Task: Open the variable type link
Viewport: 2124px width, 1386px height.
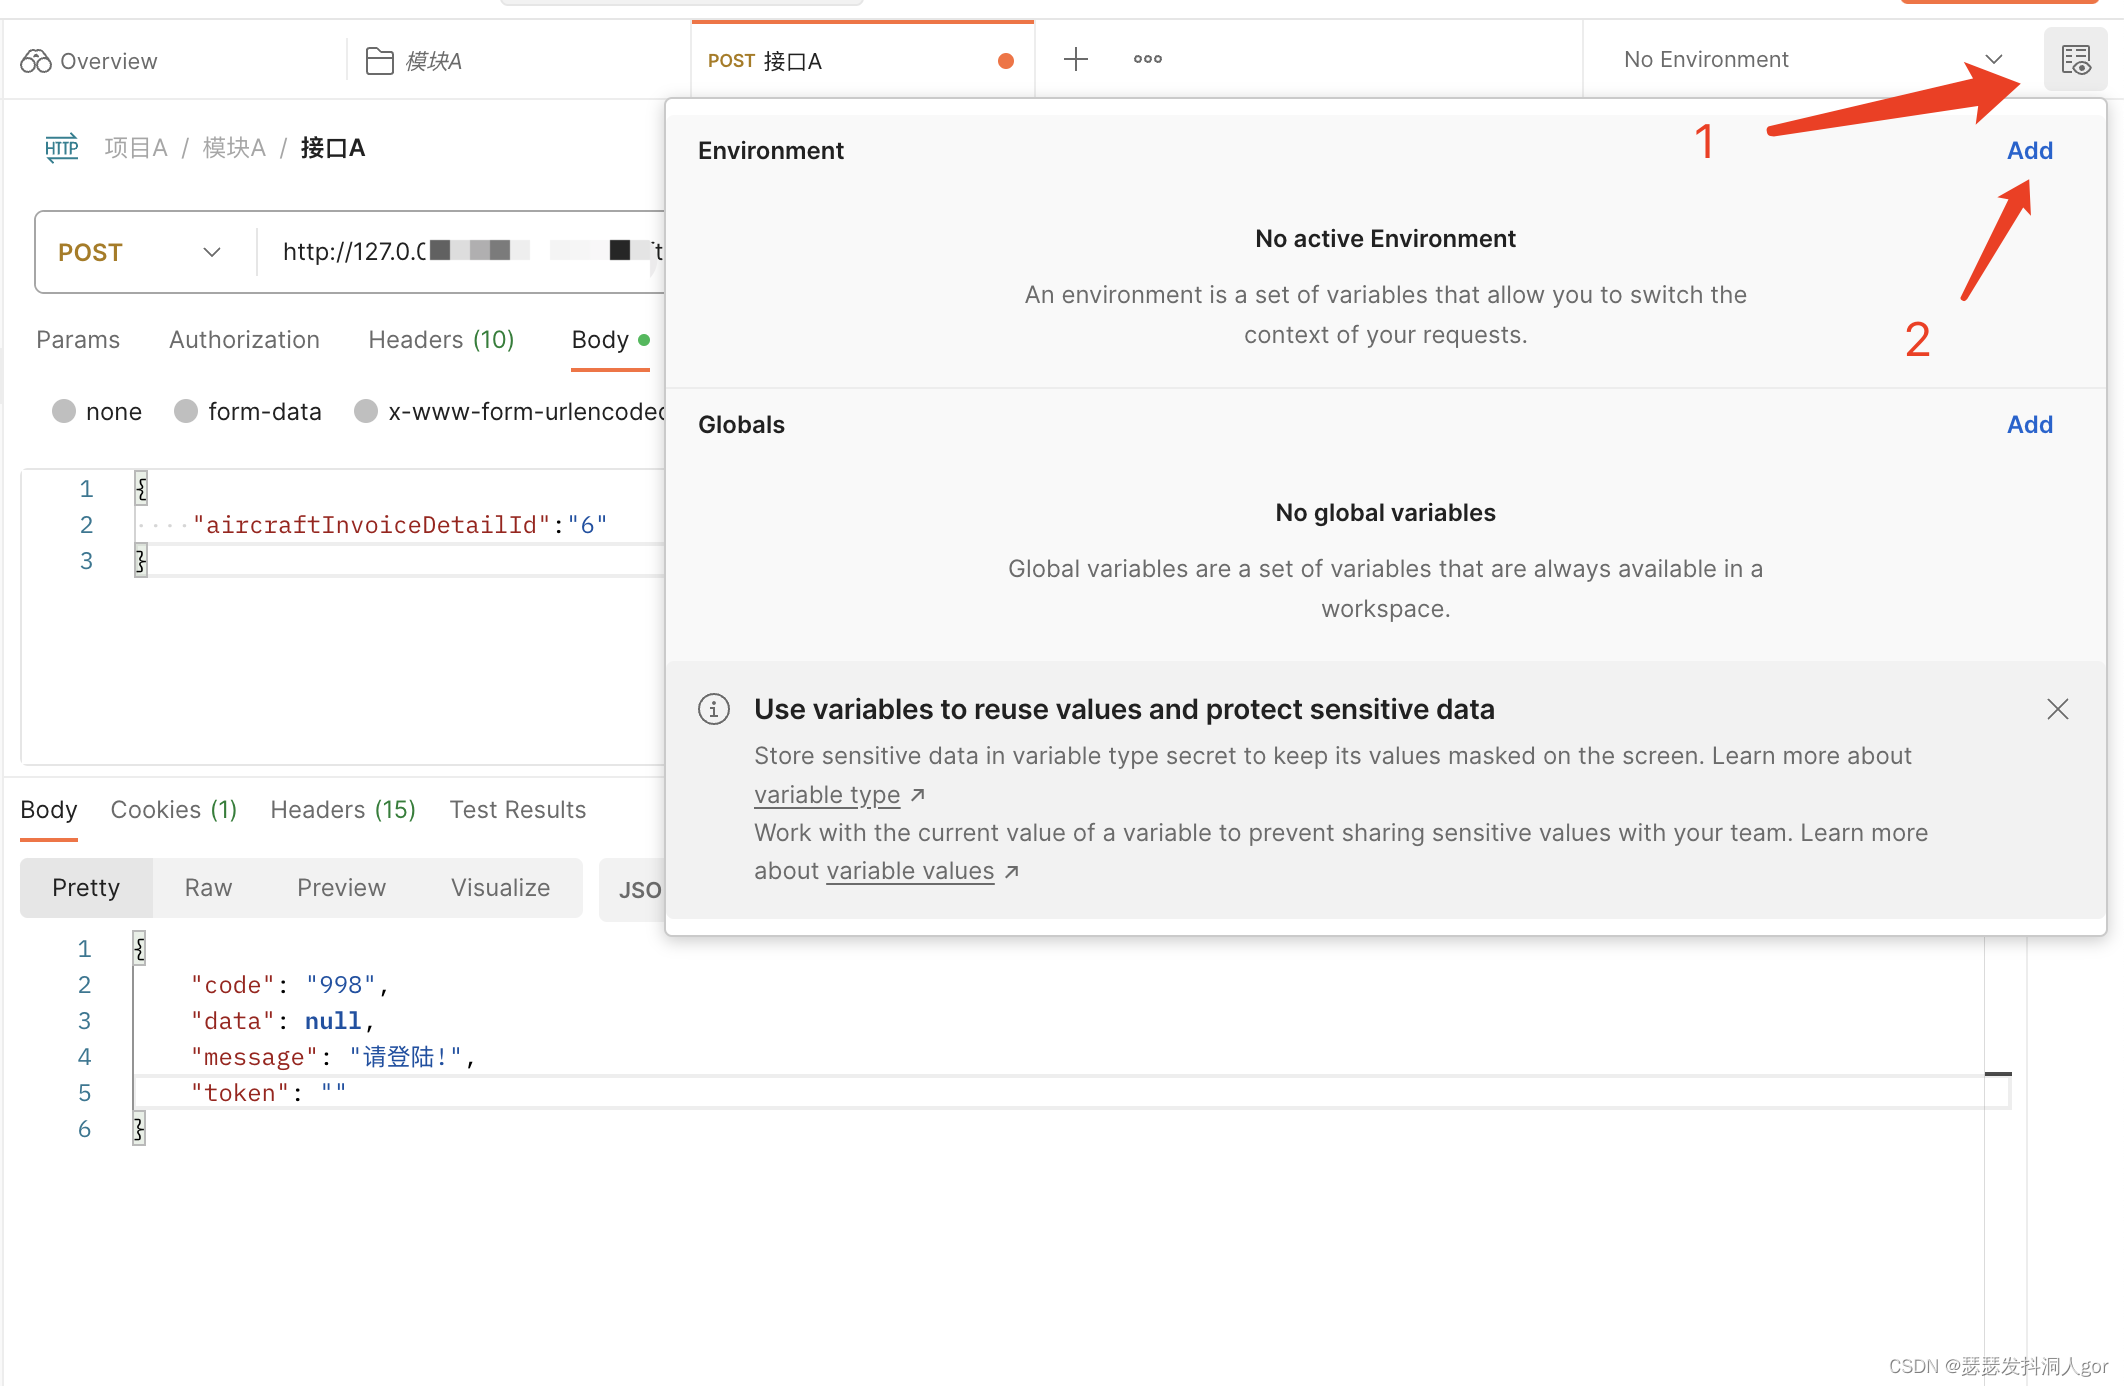Action: [x=827, y=795]
